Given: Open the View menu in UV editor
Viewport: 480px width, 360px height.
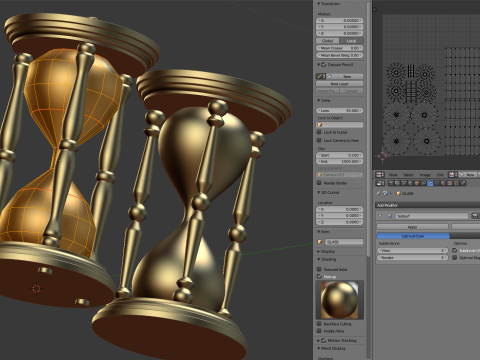Looking at the screenshot, I should click(393, 175).
